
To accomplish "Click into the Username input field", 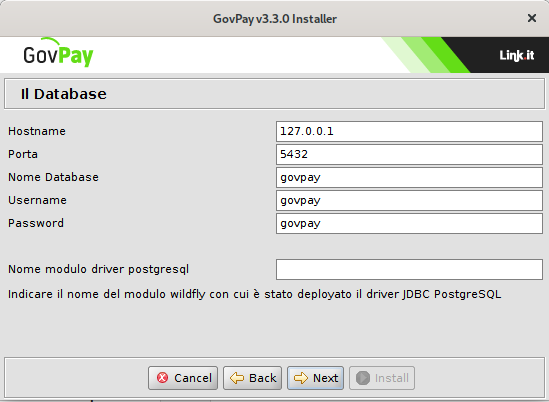I will click(409, 201).
